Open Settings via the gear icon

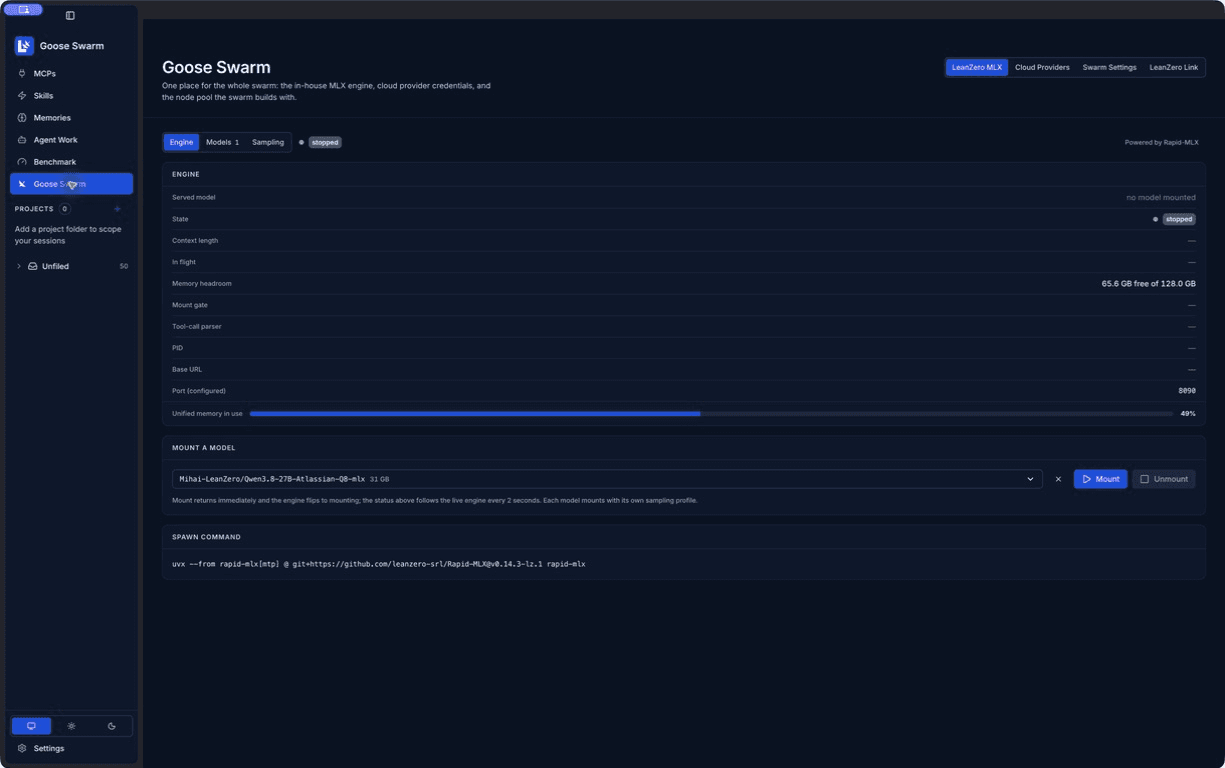22,748
